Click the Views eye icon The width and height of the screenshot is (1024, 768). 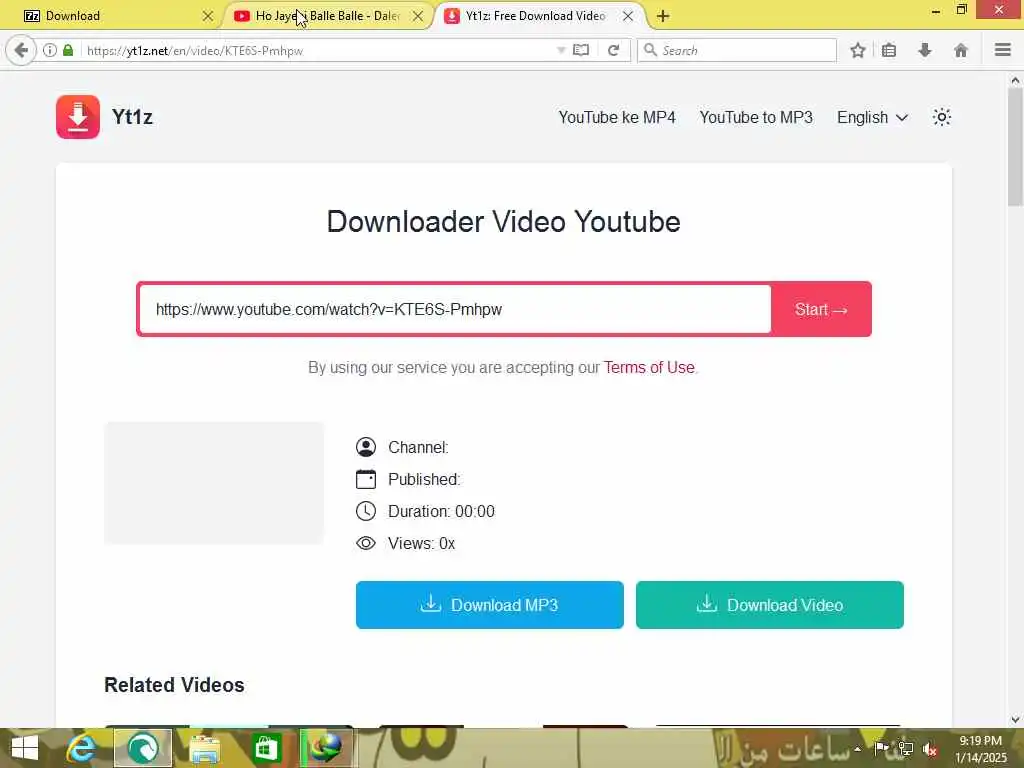pos(366,543)
